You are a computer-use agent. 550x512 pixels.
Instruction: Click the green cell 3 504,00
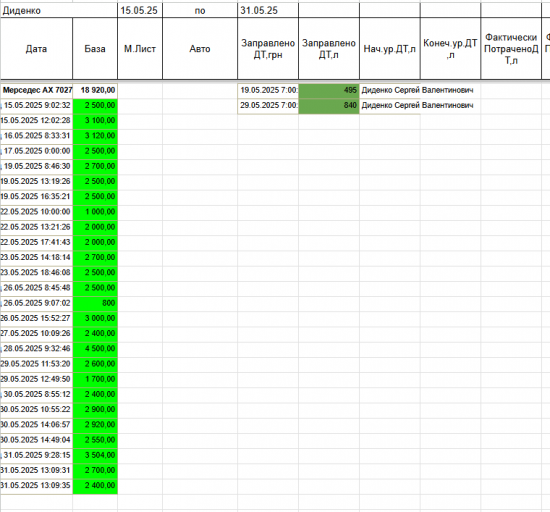pos(95,455)
